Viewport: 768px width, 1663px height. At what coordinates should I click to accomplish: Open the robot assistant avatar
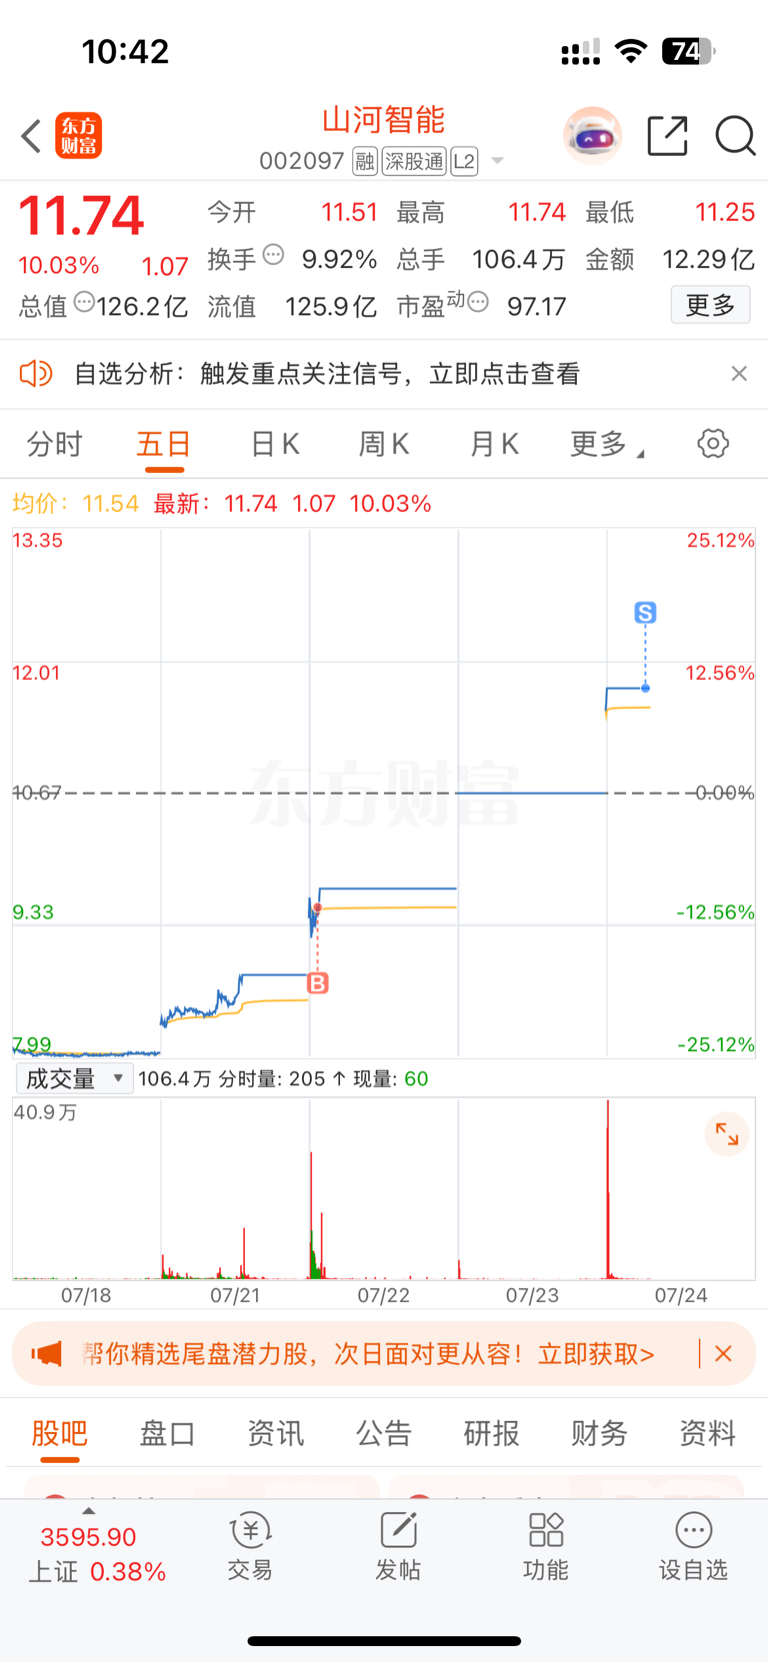tap(592, 135)
